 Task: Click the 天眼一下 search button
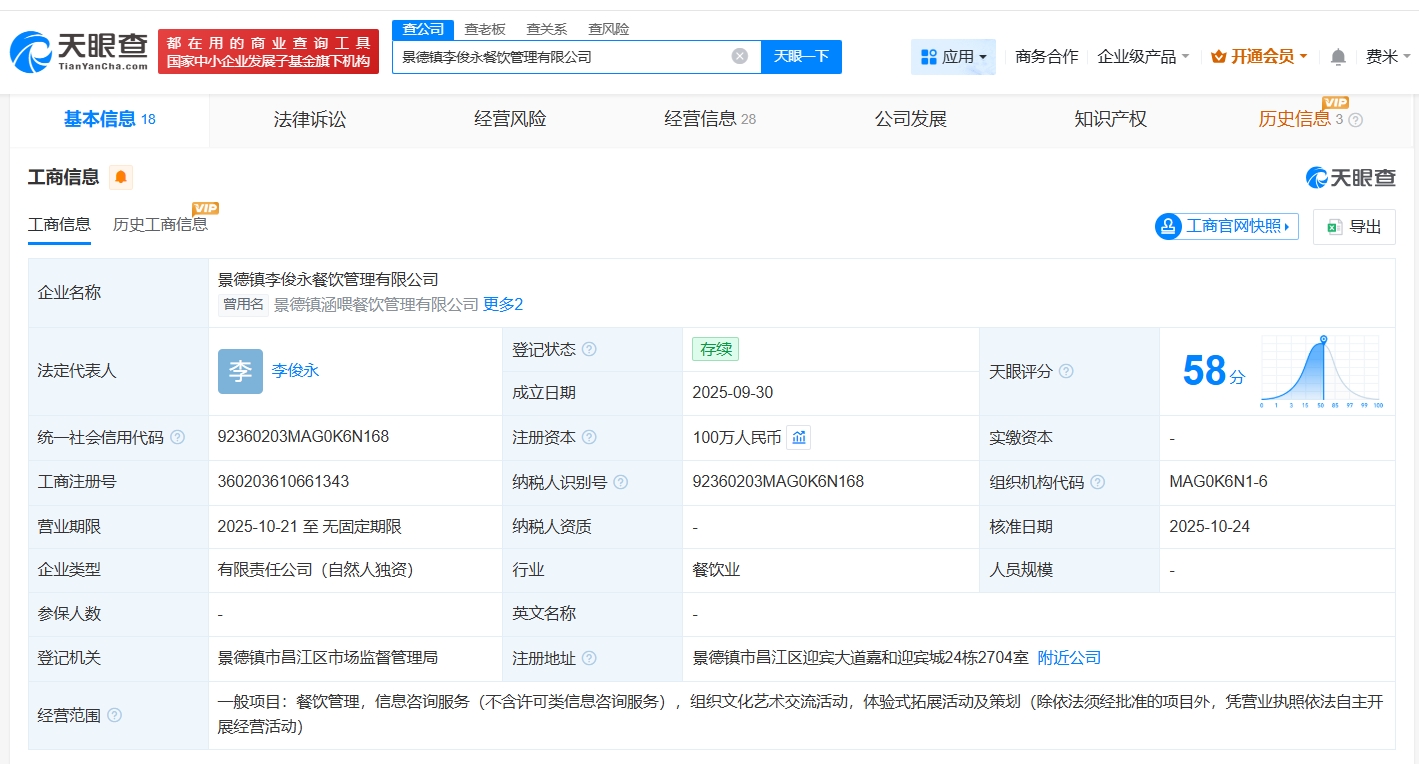coord(801,56)
